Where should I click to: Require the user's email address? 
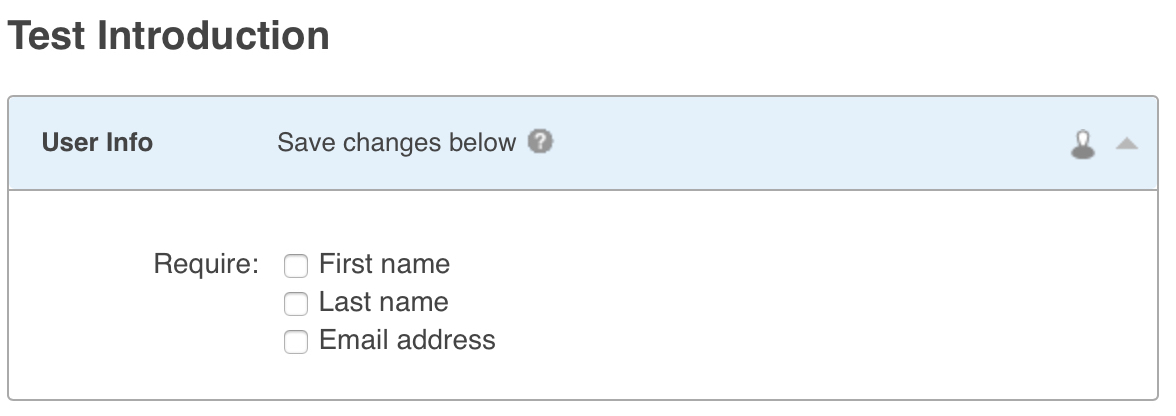pyautogui.click(x=295, y=342)
